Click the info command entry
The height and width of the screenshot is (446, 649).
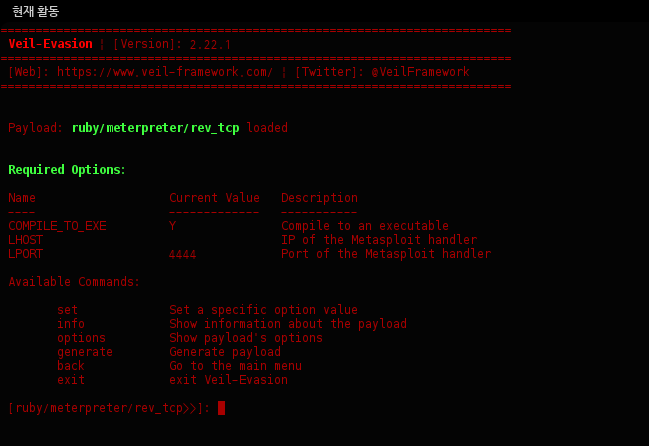pos(71,324)
